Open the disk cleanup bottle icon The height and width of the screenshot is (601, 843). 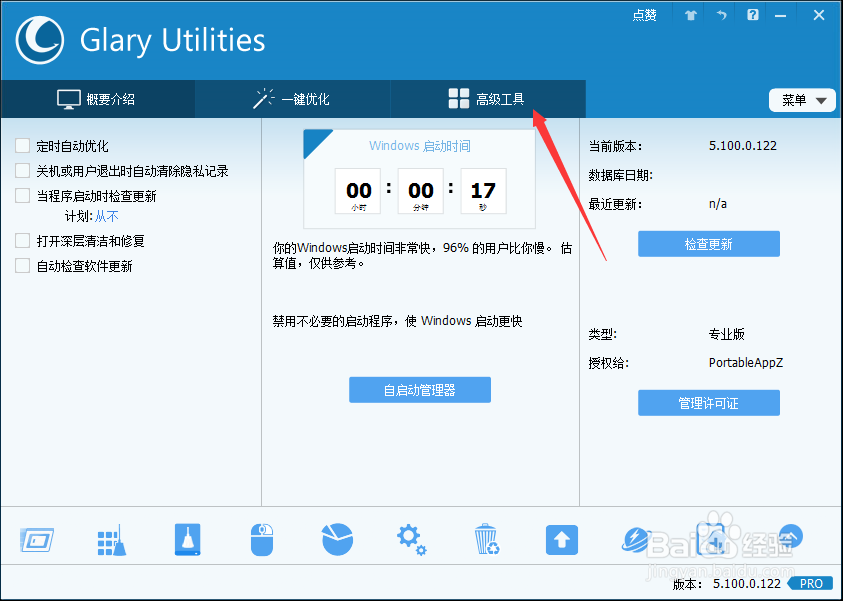(x=186, y=539)
